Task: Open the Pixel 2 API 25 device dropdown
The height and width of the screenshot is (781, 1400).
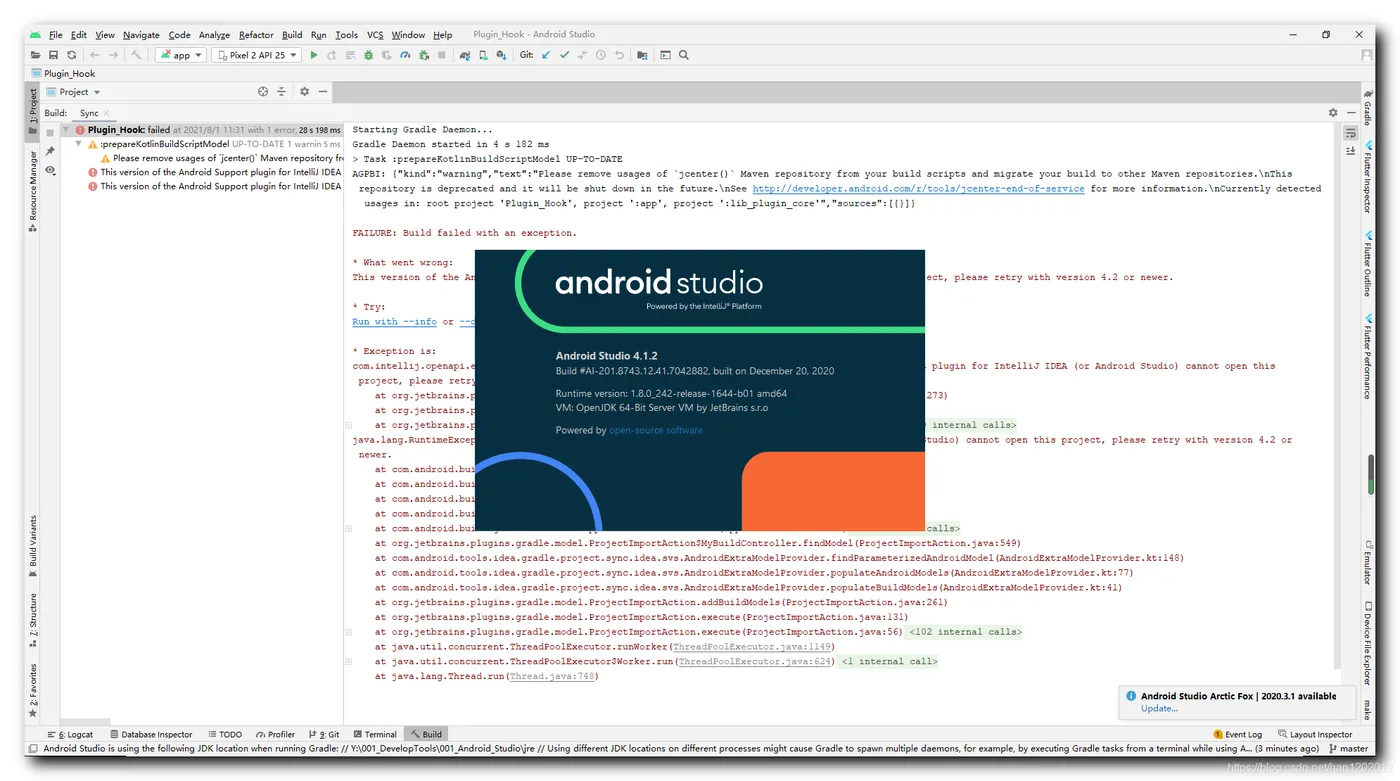Action: tap(255, 55)
